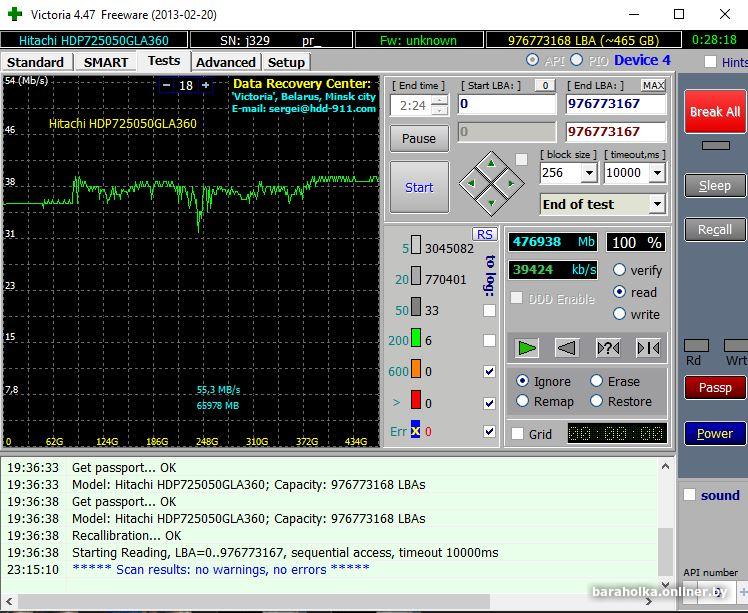This screenshot has height=613, width=748.
Task: Click the orange 600 ms block swatch
Action: coord(416,369)
